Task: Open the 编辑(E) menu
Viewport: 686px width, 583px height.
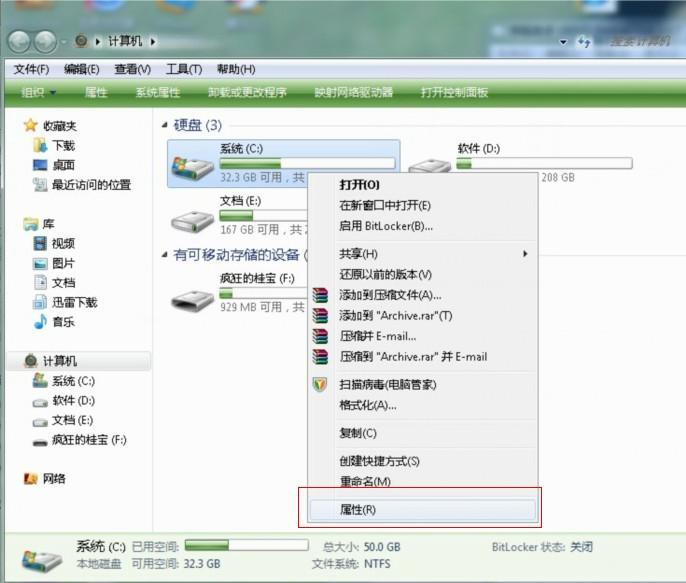Action: tap(81, 69)
